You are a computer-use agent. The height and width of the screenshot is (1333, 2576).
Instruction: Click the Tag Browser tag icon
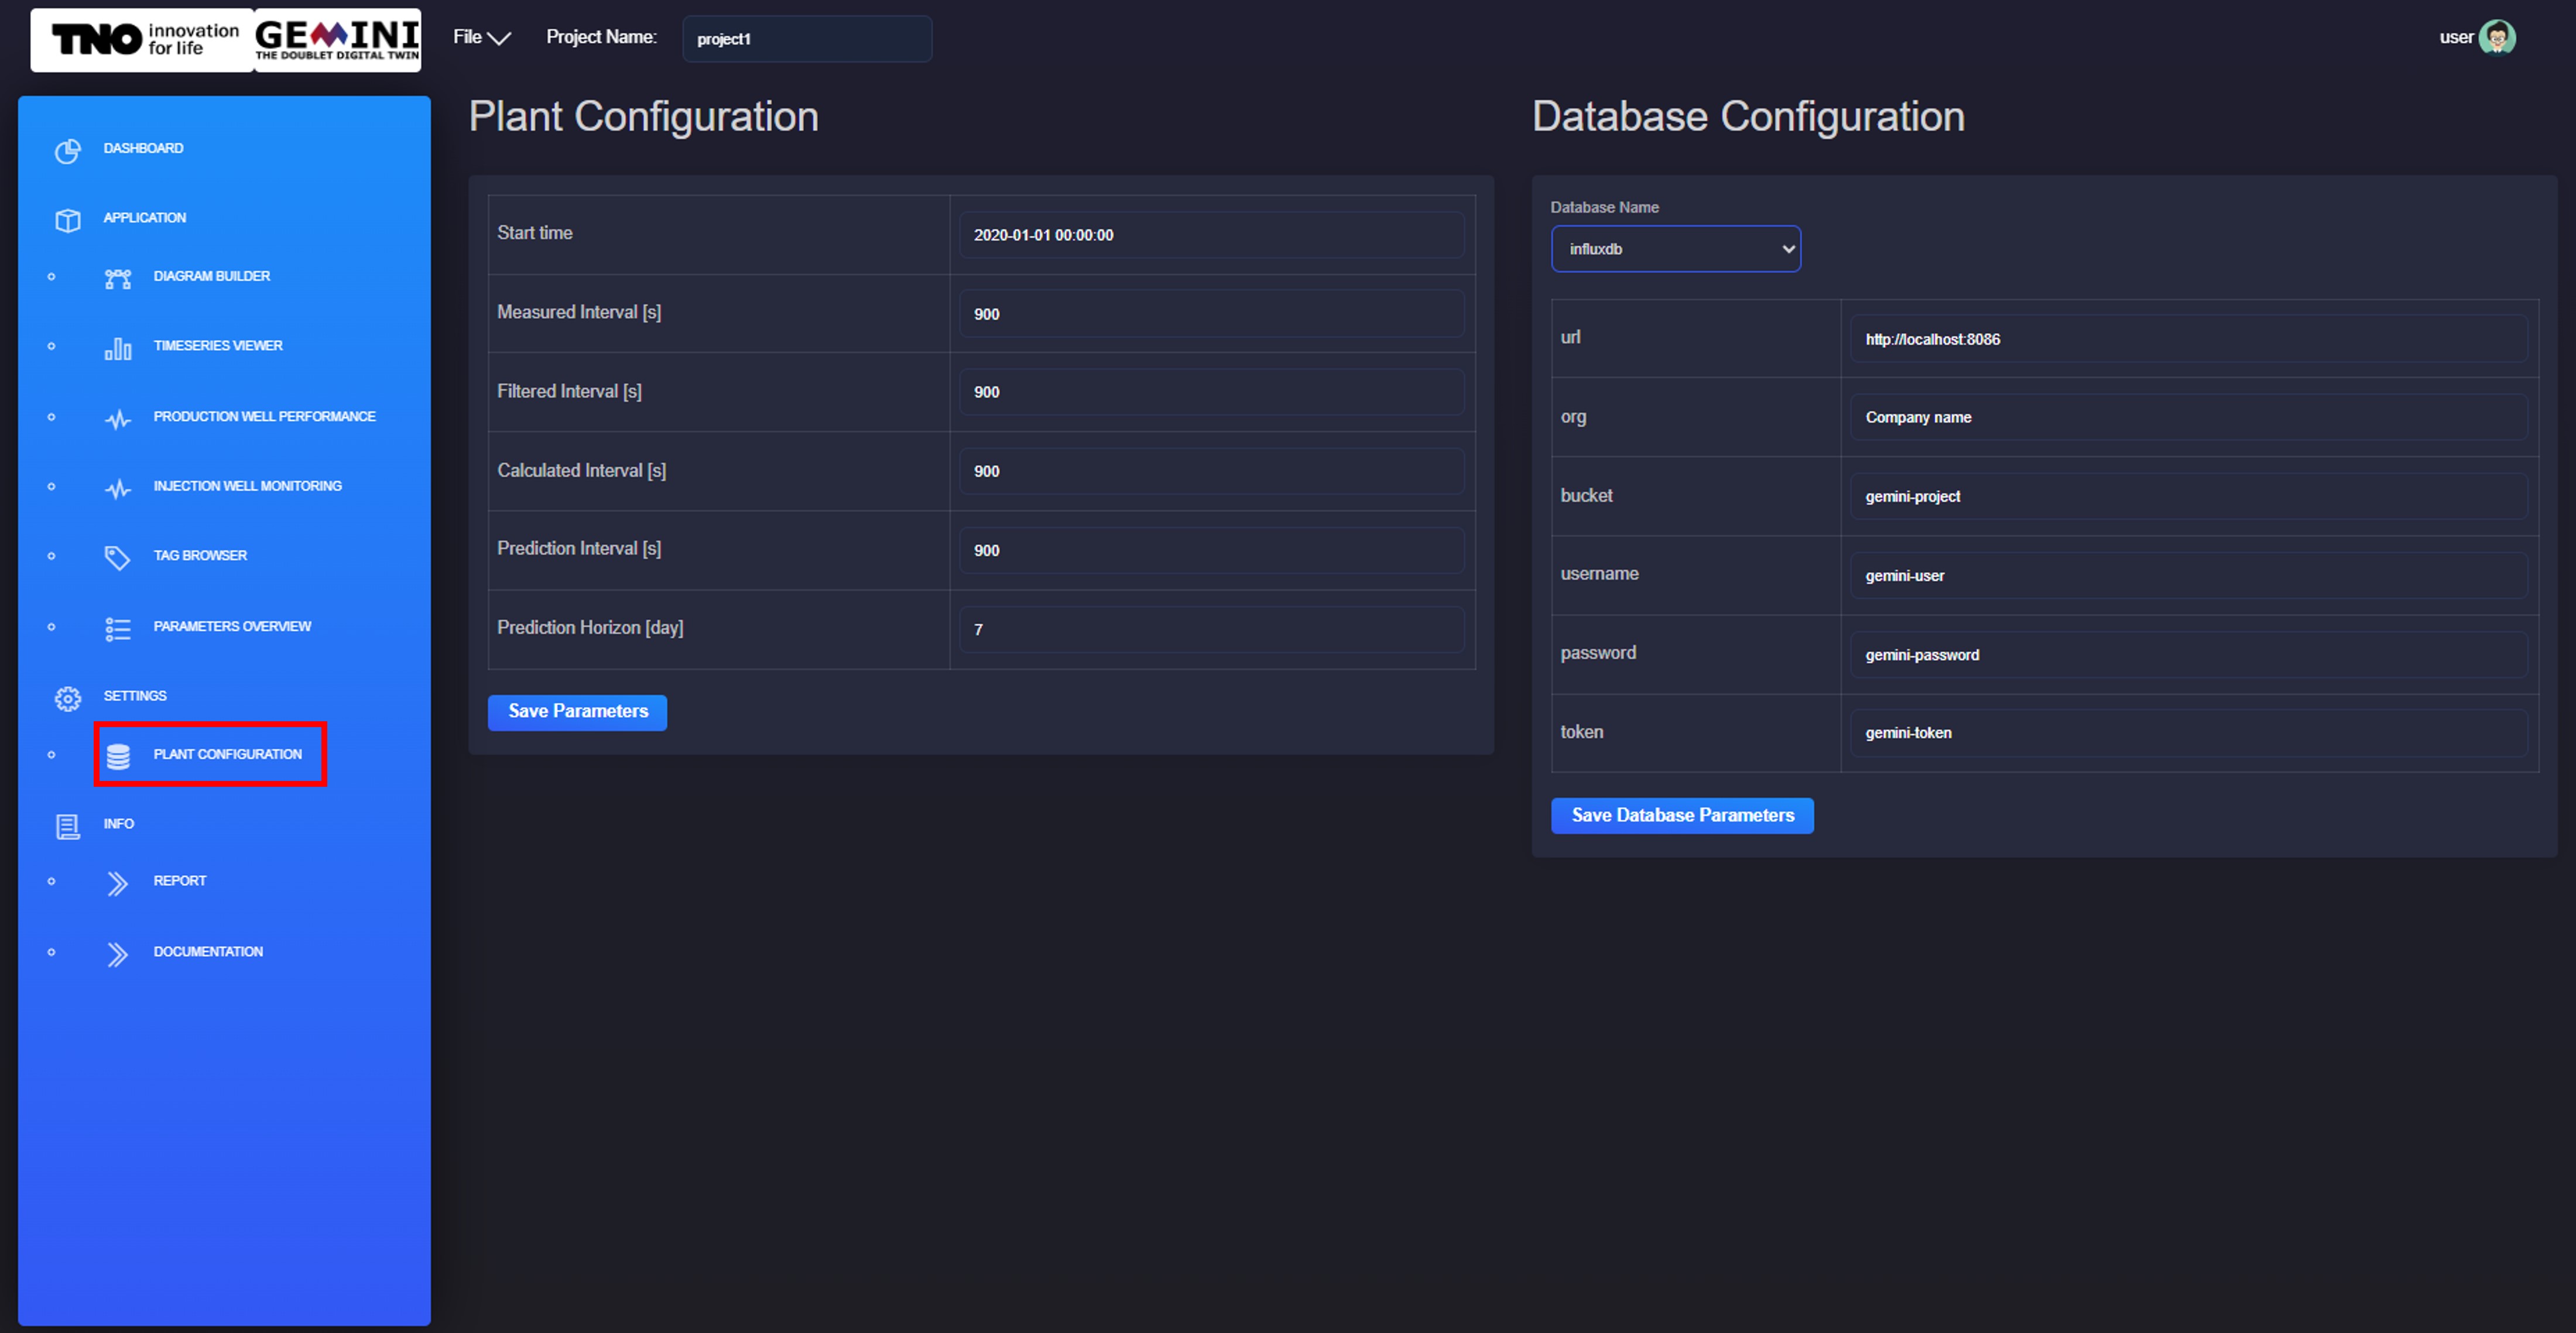click(x=118, y=557)
